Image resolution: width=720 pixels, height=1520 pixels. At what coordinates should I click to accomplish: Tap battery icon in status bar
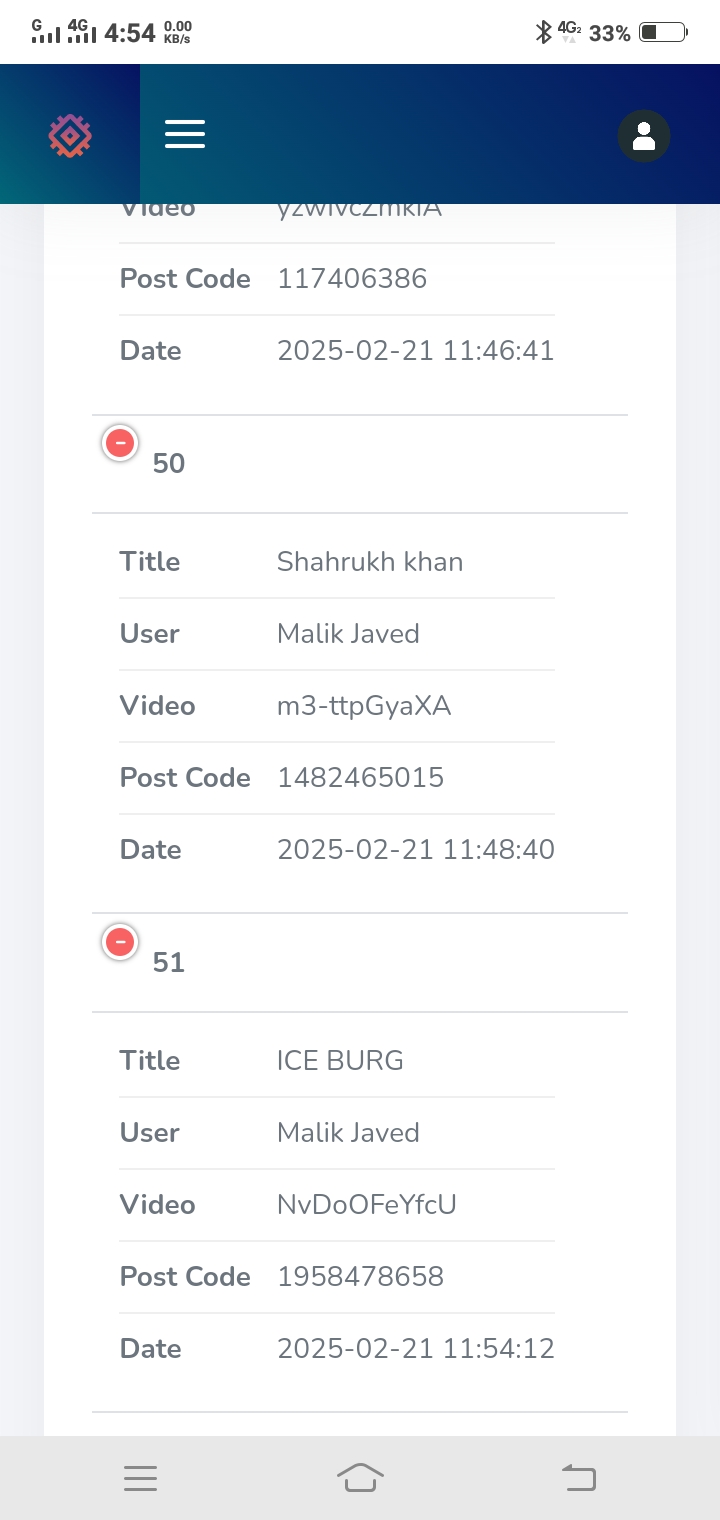click(663, 32)
